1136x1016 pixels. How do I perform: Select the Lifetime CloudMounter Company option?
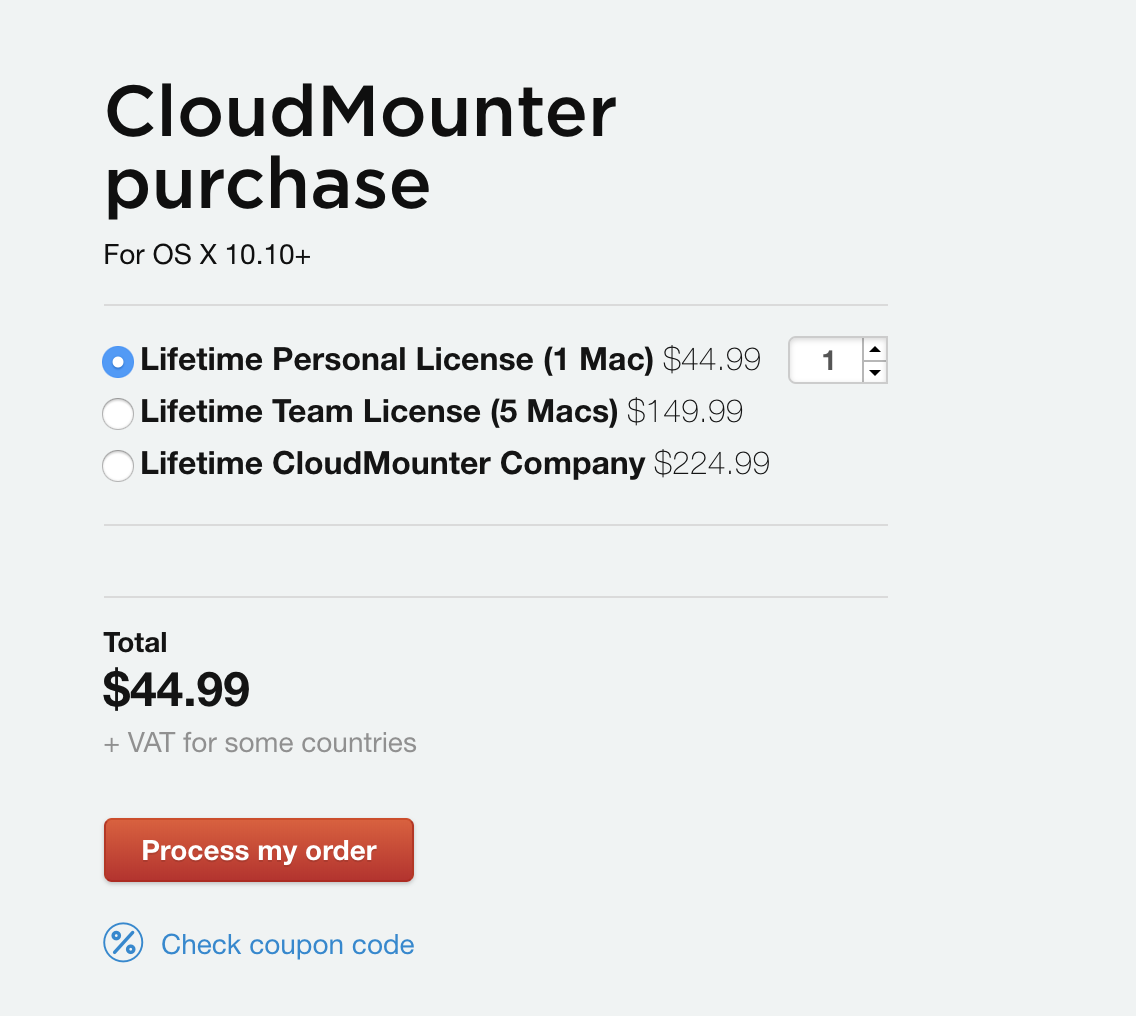click(117, 465)
